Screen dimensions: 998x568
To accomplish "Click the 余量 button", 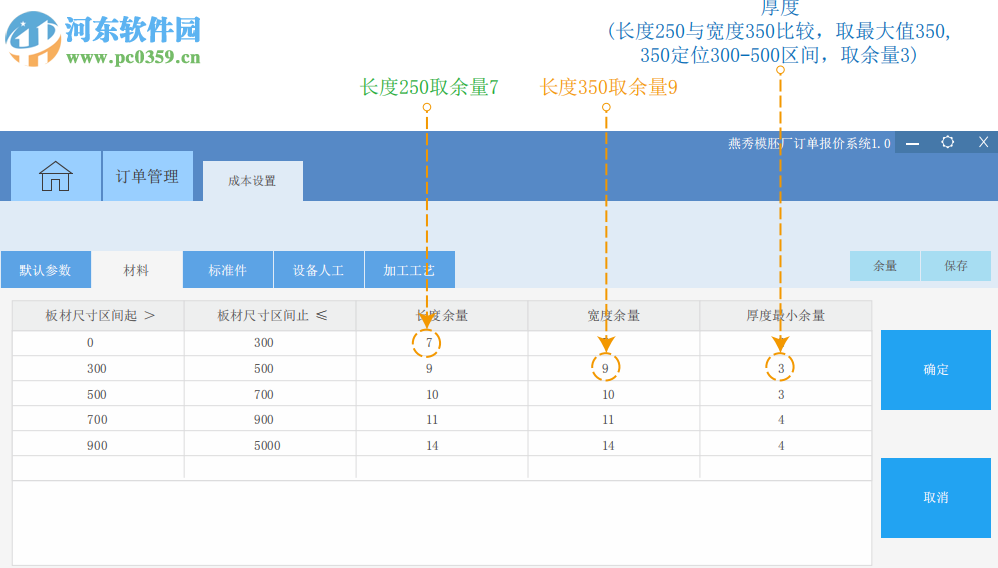I will (x=885, y=266).
